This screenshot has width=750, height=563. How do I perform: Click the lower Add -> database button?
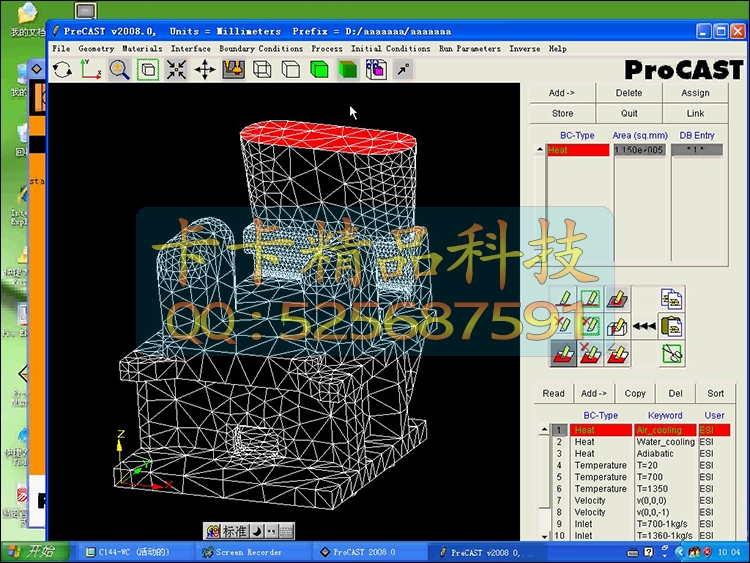coord(594,393)
